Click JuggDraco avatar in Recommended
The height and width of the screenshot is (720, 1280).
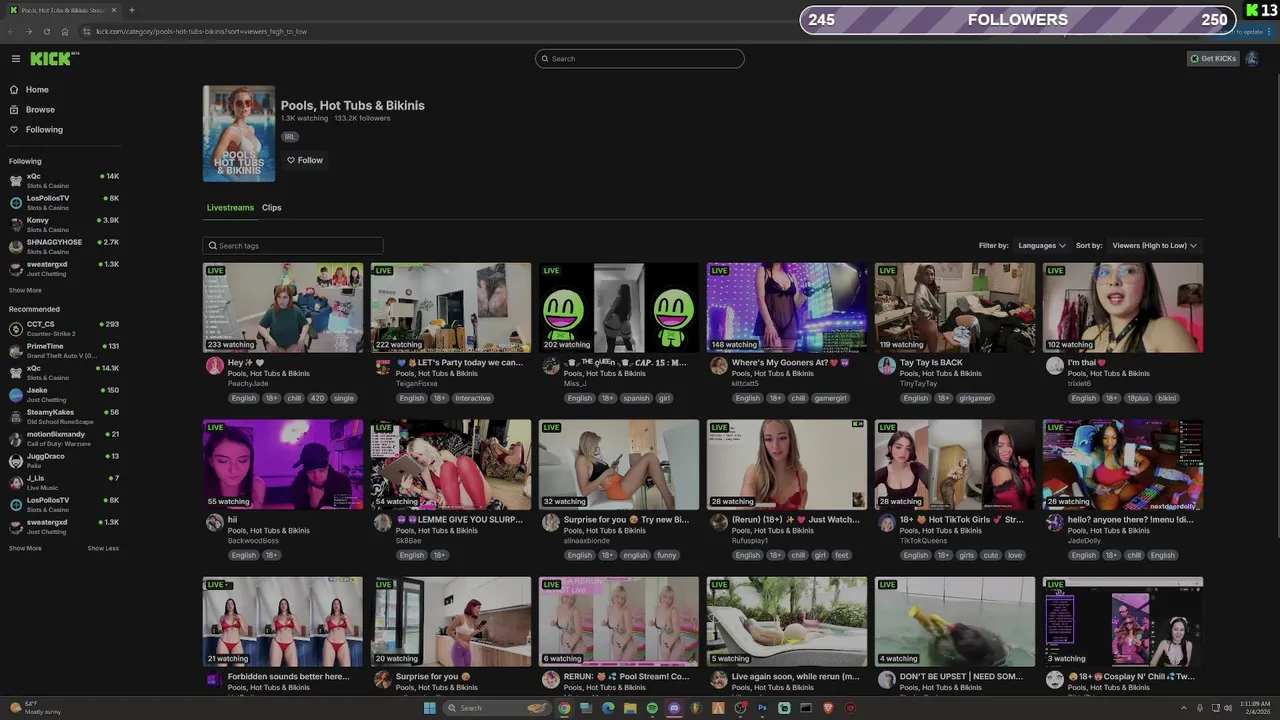(16, 461)
